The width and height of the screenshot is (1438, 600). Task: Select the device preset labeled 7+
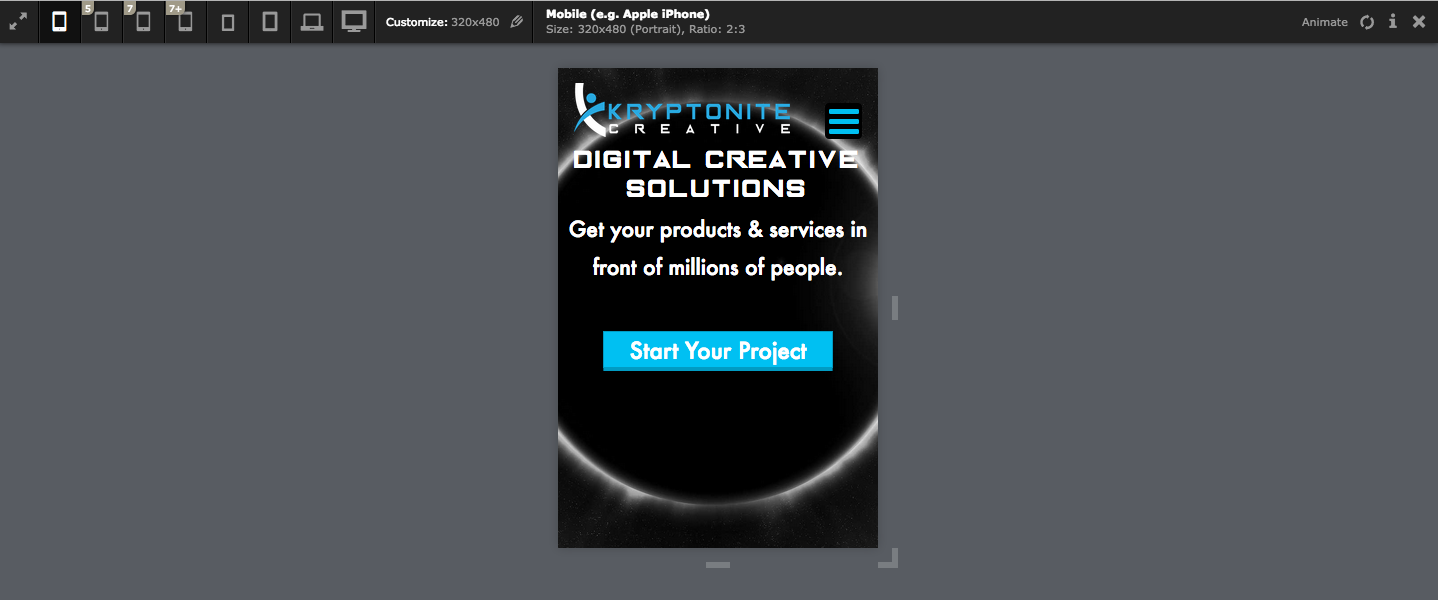pyautogui.click(x=185, y=22)
